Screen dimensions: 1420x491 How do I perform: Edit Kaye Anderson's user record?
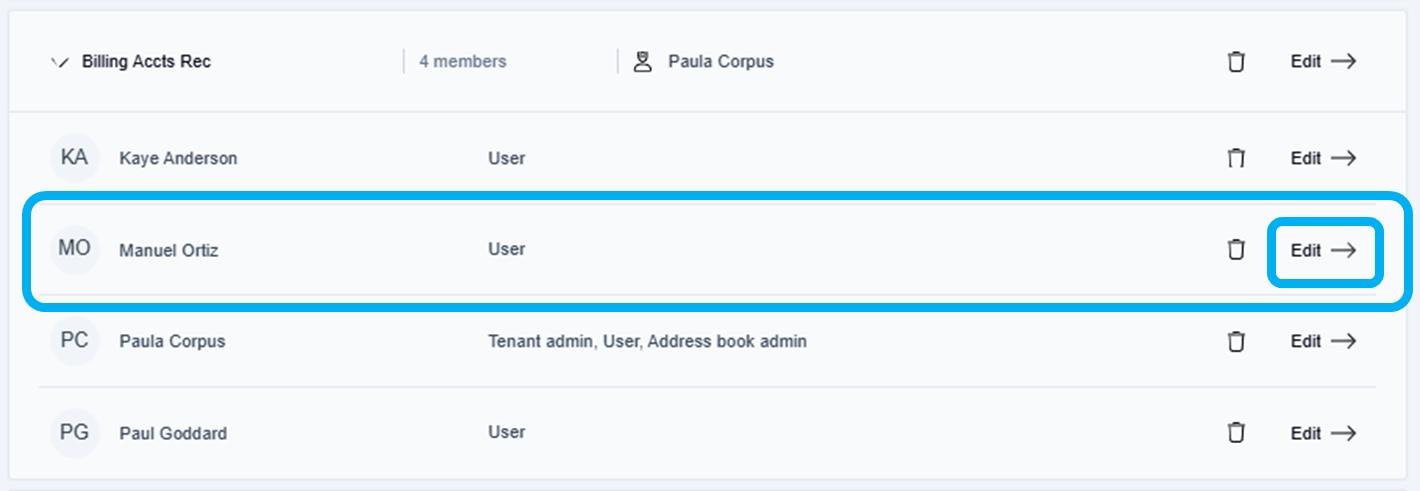[x=1322, y=158]
